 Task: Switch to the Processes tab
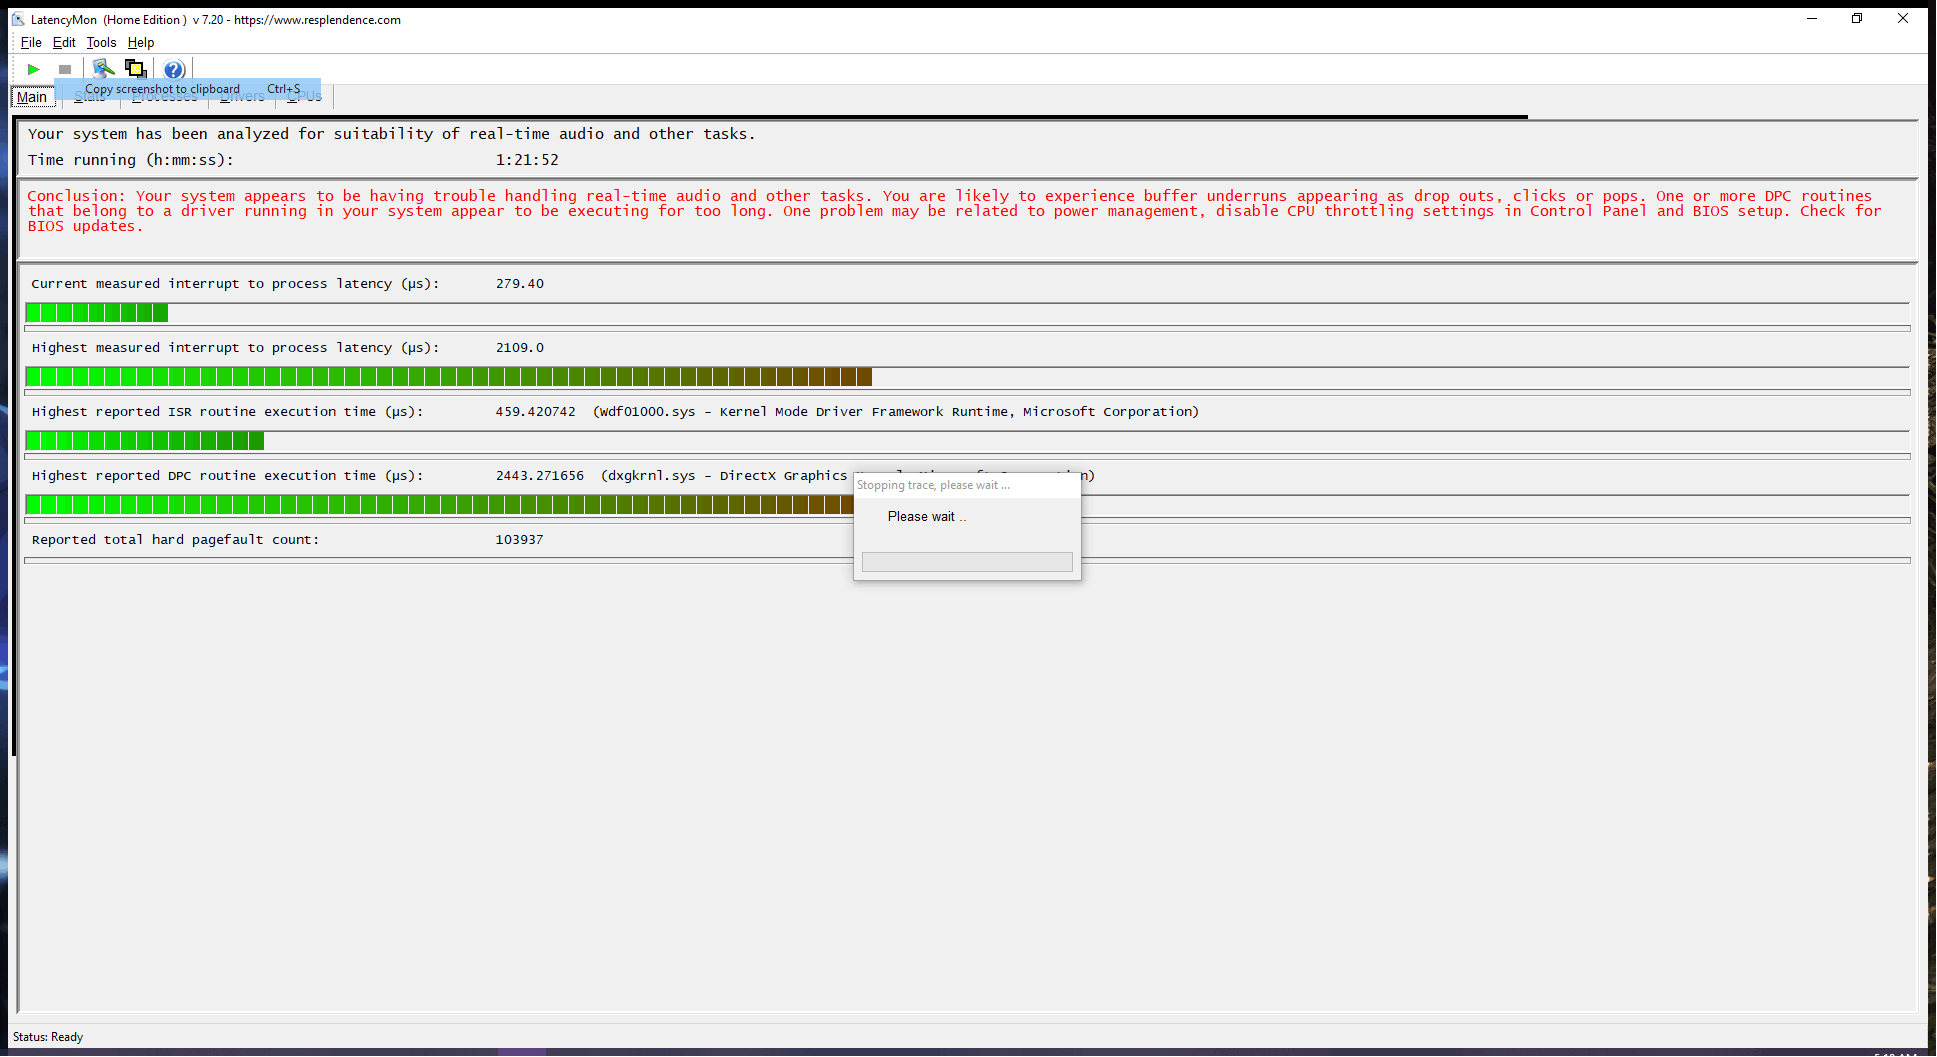(165, 97)
